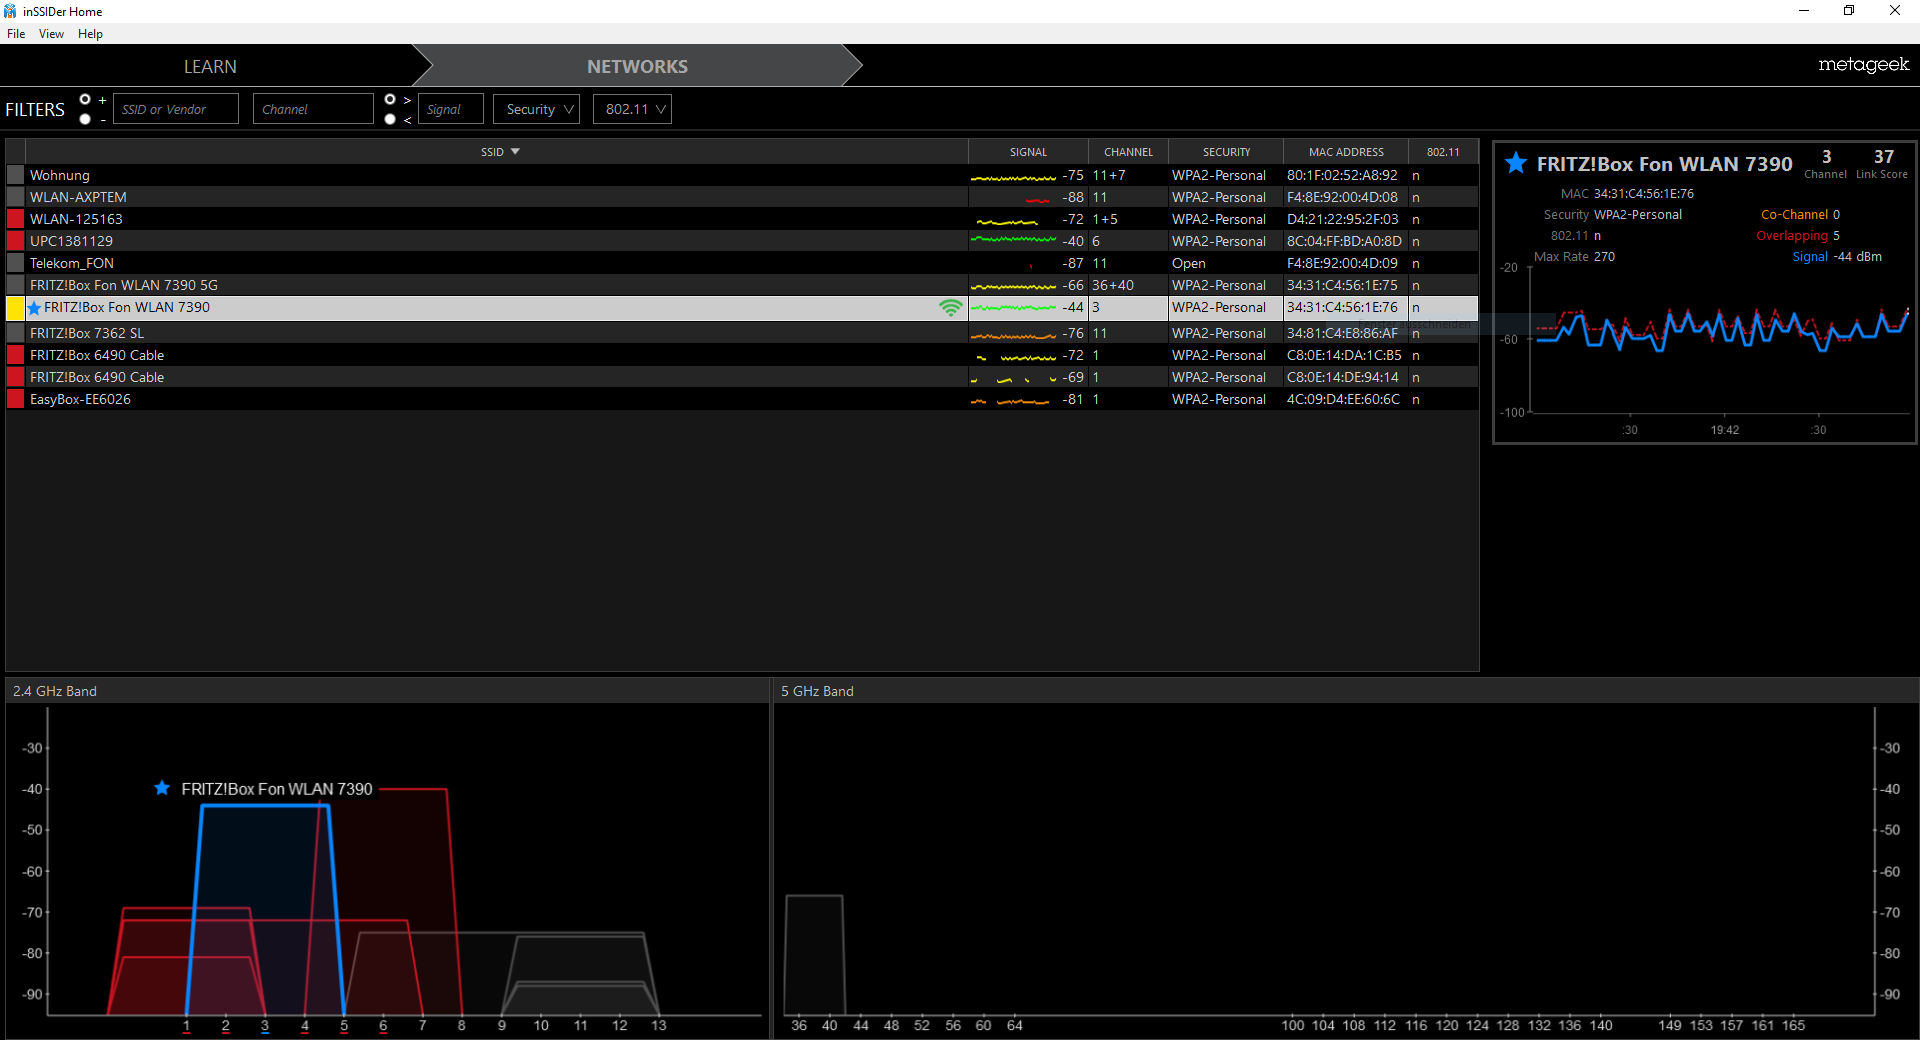This screenshot has width=1920, height=1040.
Task: Click the Overlapping label in details panel
Action: point(1792,236)
